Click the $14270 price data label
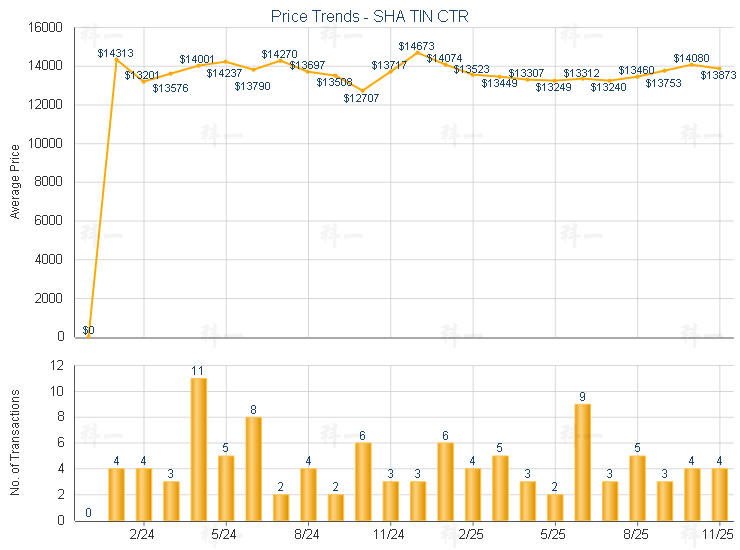The height and width of the screenshot is (550, 740). tap(279, 54)
